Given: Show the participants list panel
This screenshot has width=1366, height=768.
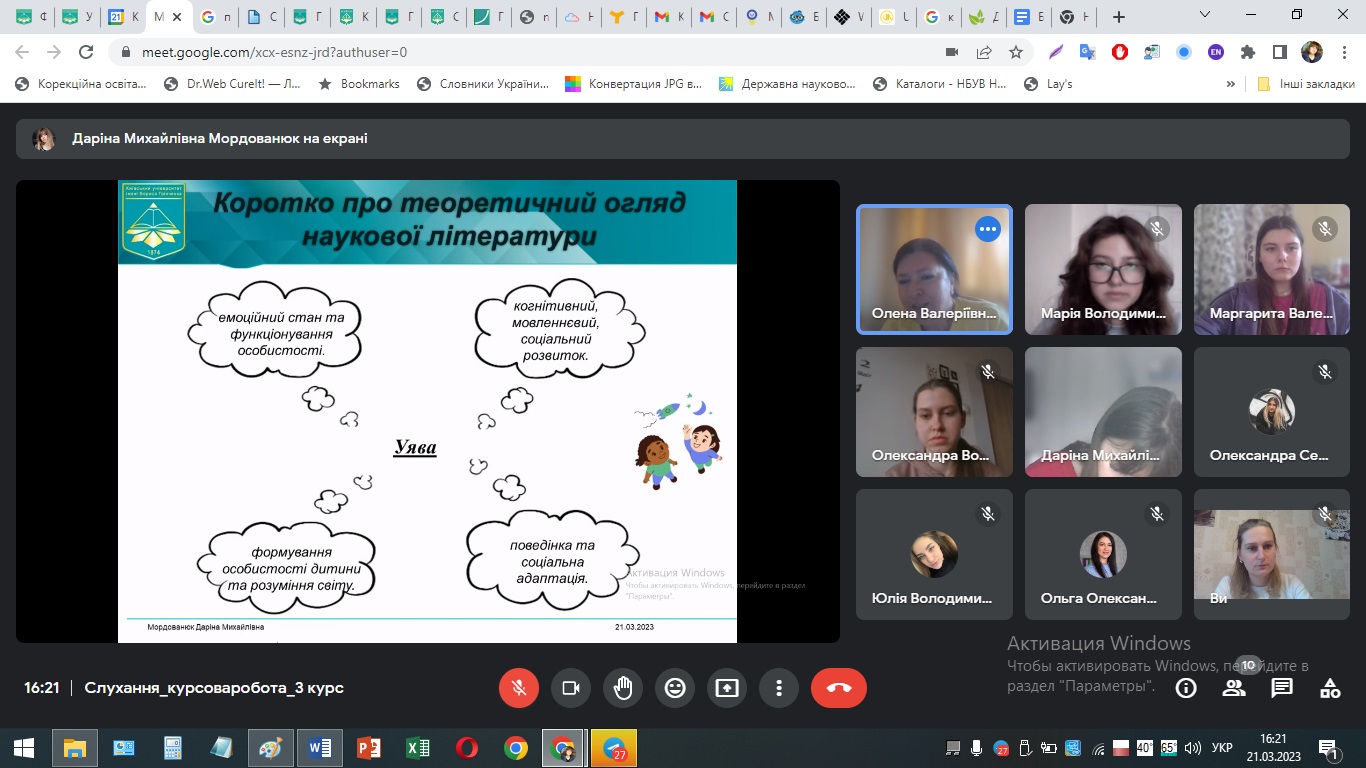Looking at the screenshot, I should (x=1234, y=688).
